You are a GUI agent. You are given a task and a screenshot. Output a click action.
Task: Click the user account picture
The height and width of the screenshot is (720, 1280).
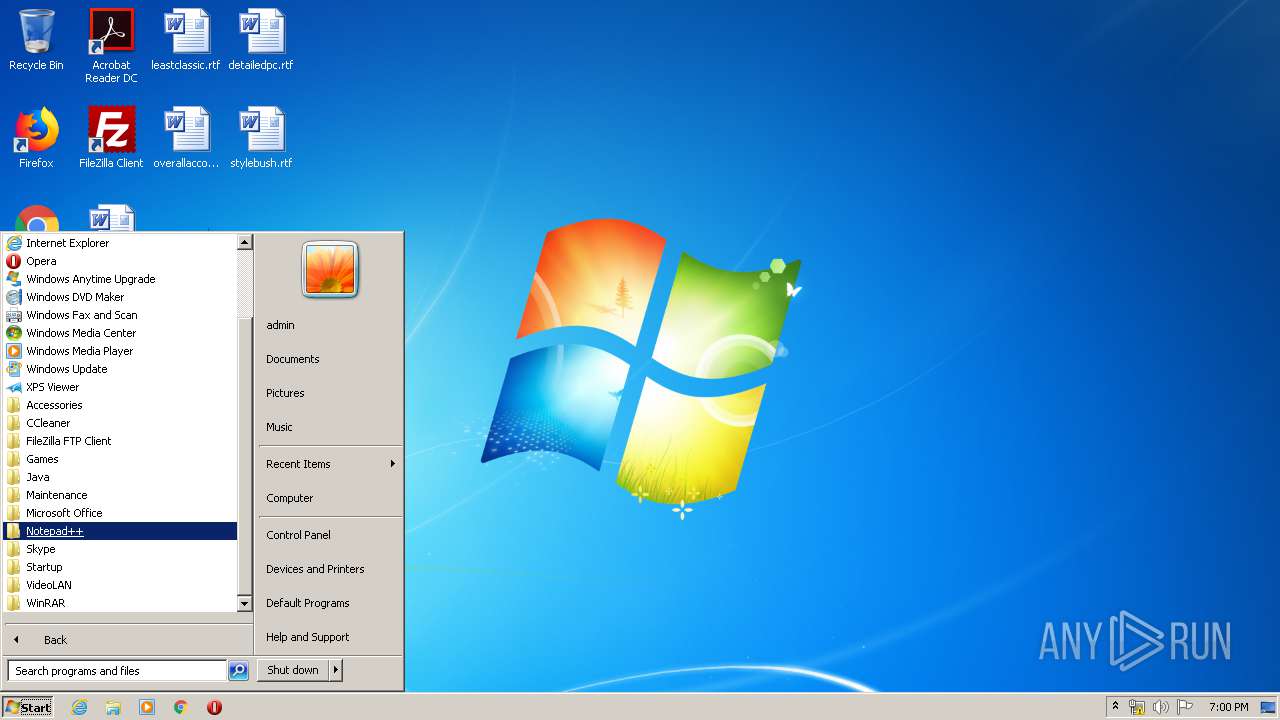(330, 270)
